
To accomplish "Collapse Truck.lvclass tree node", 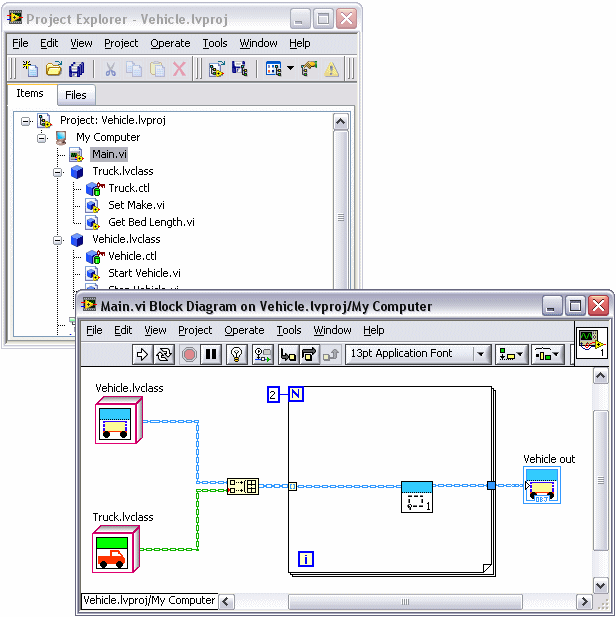I will [x=57, y=172].
